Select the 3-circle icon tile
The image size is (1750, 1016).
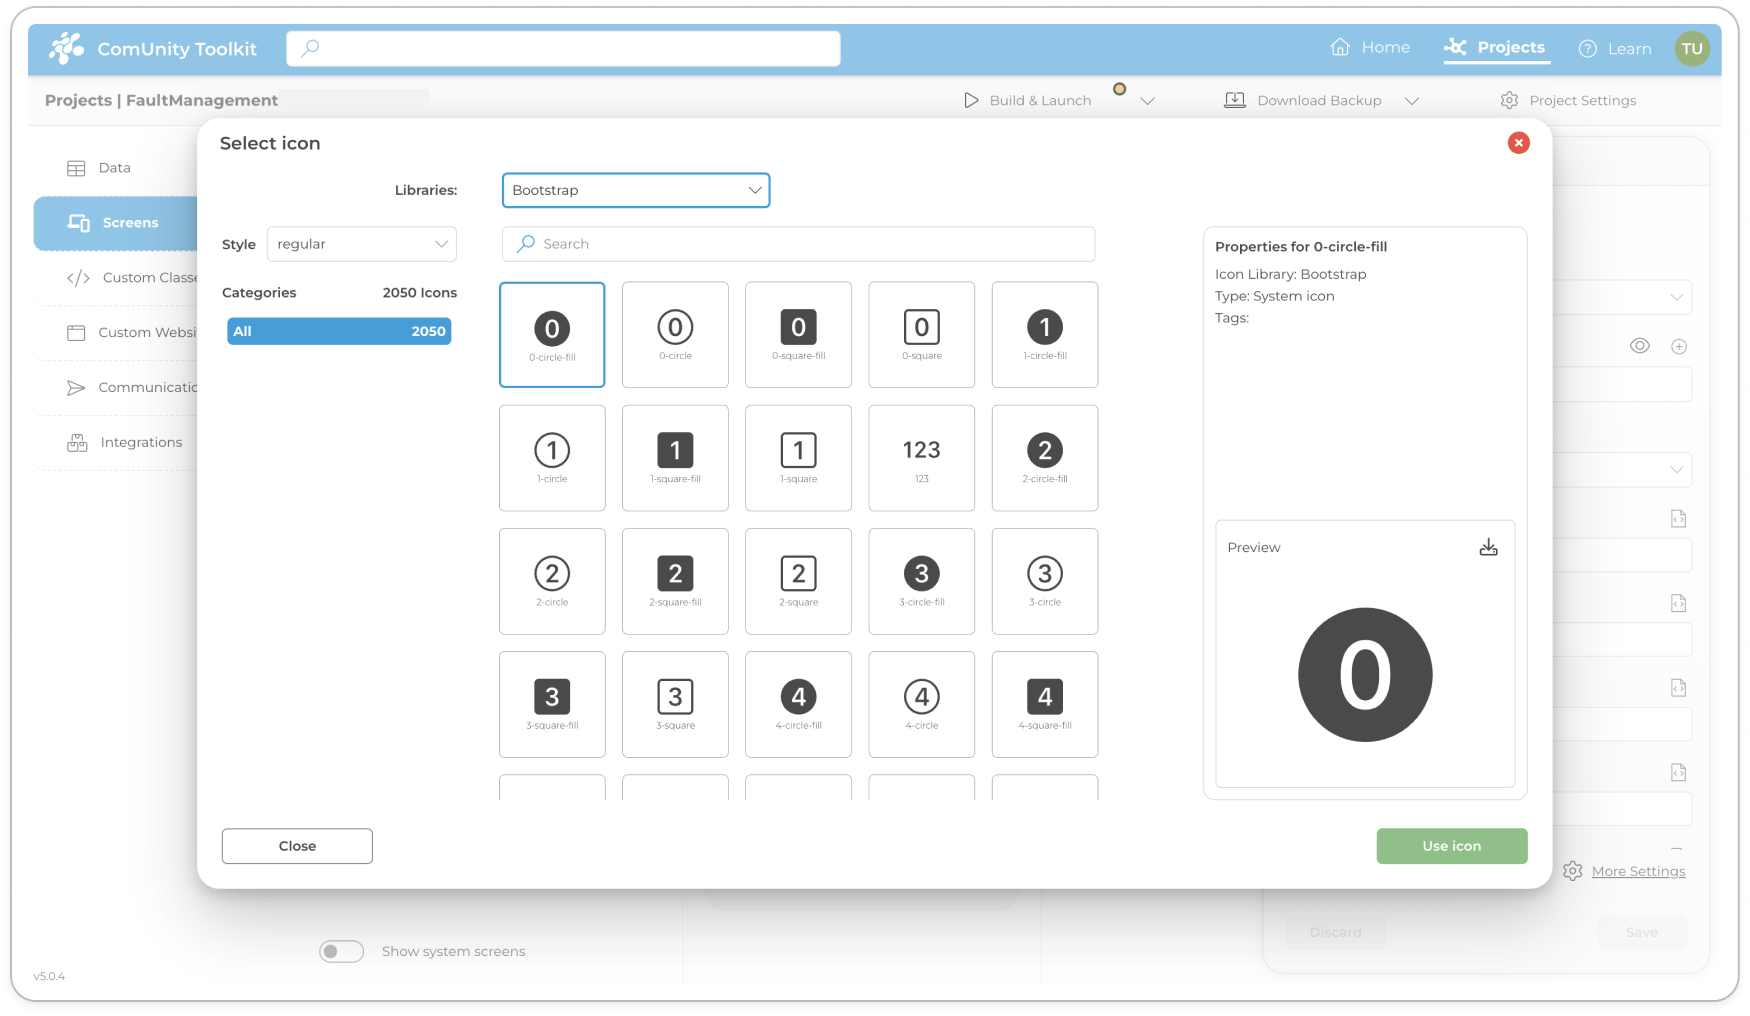pyautogui.click(x=1044, y=581)
